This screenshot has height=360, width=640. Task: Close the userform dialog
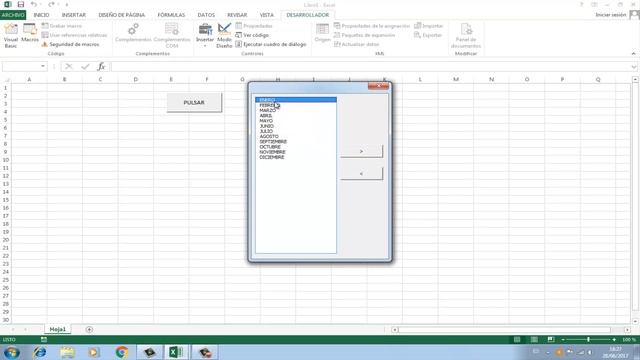click(378, 86)
